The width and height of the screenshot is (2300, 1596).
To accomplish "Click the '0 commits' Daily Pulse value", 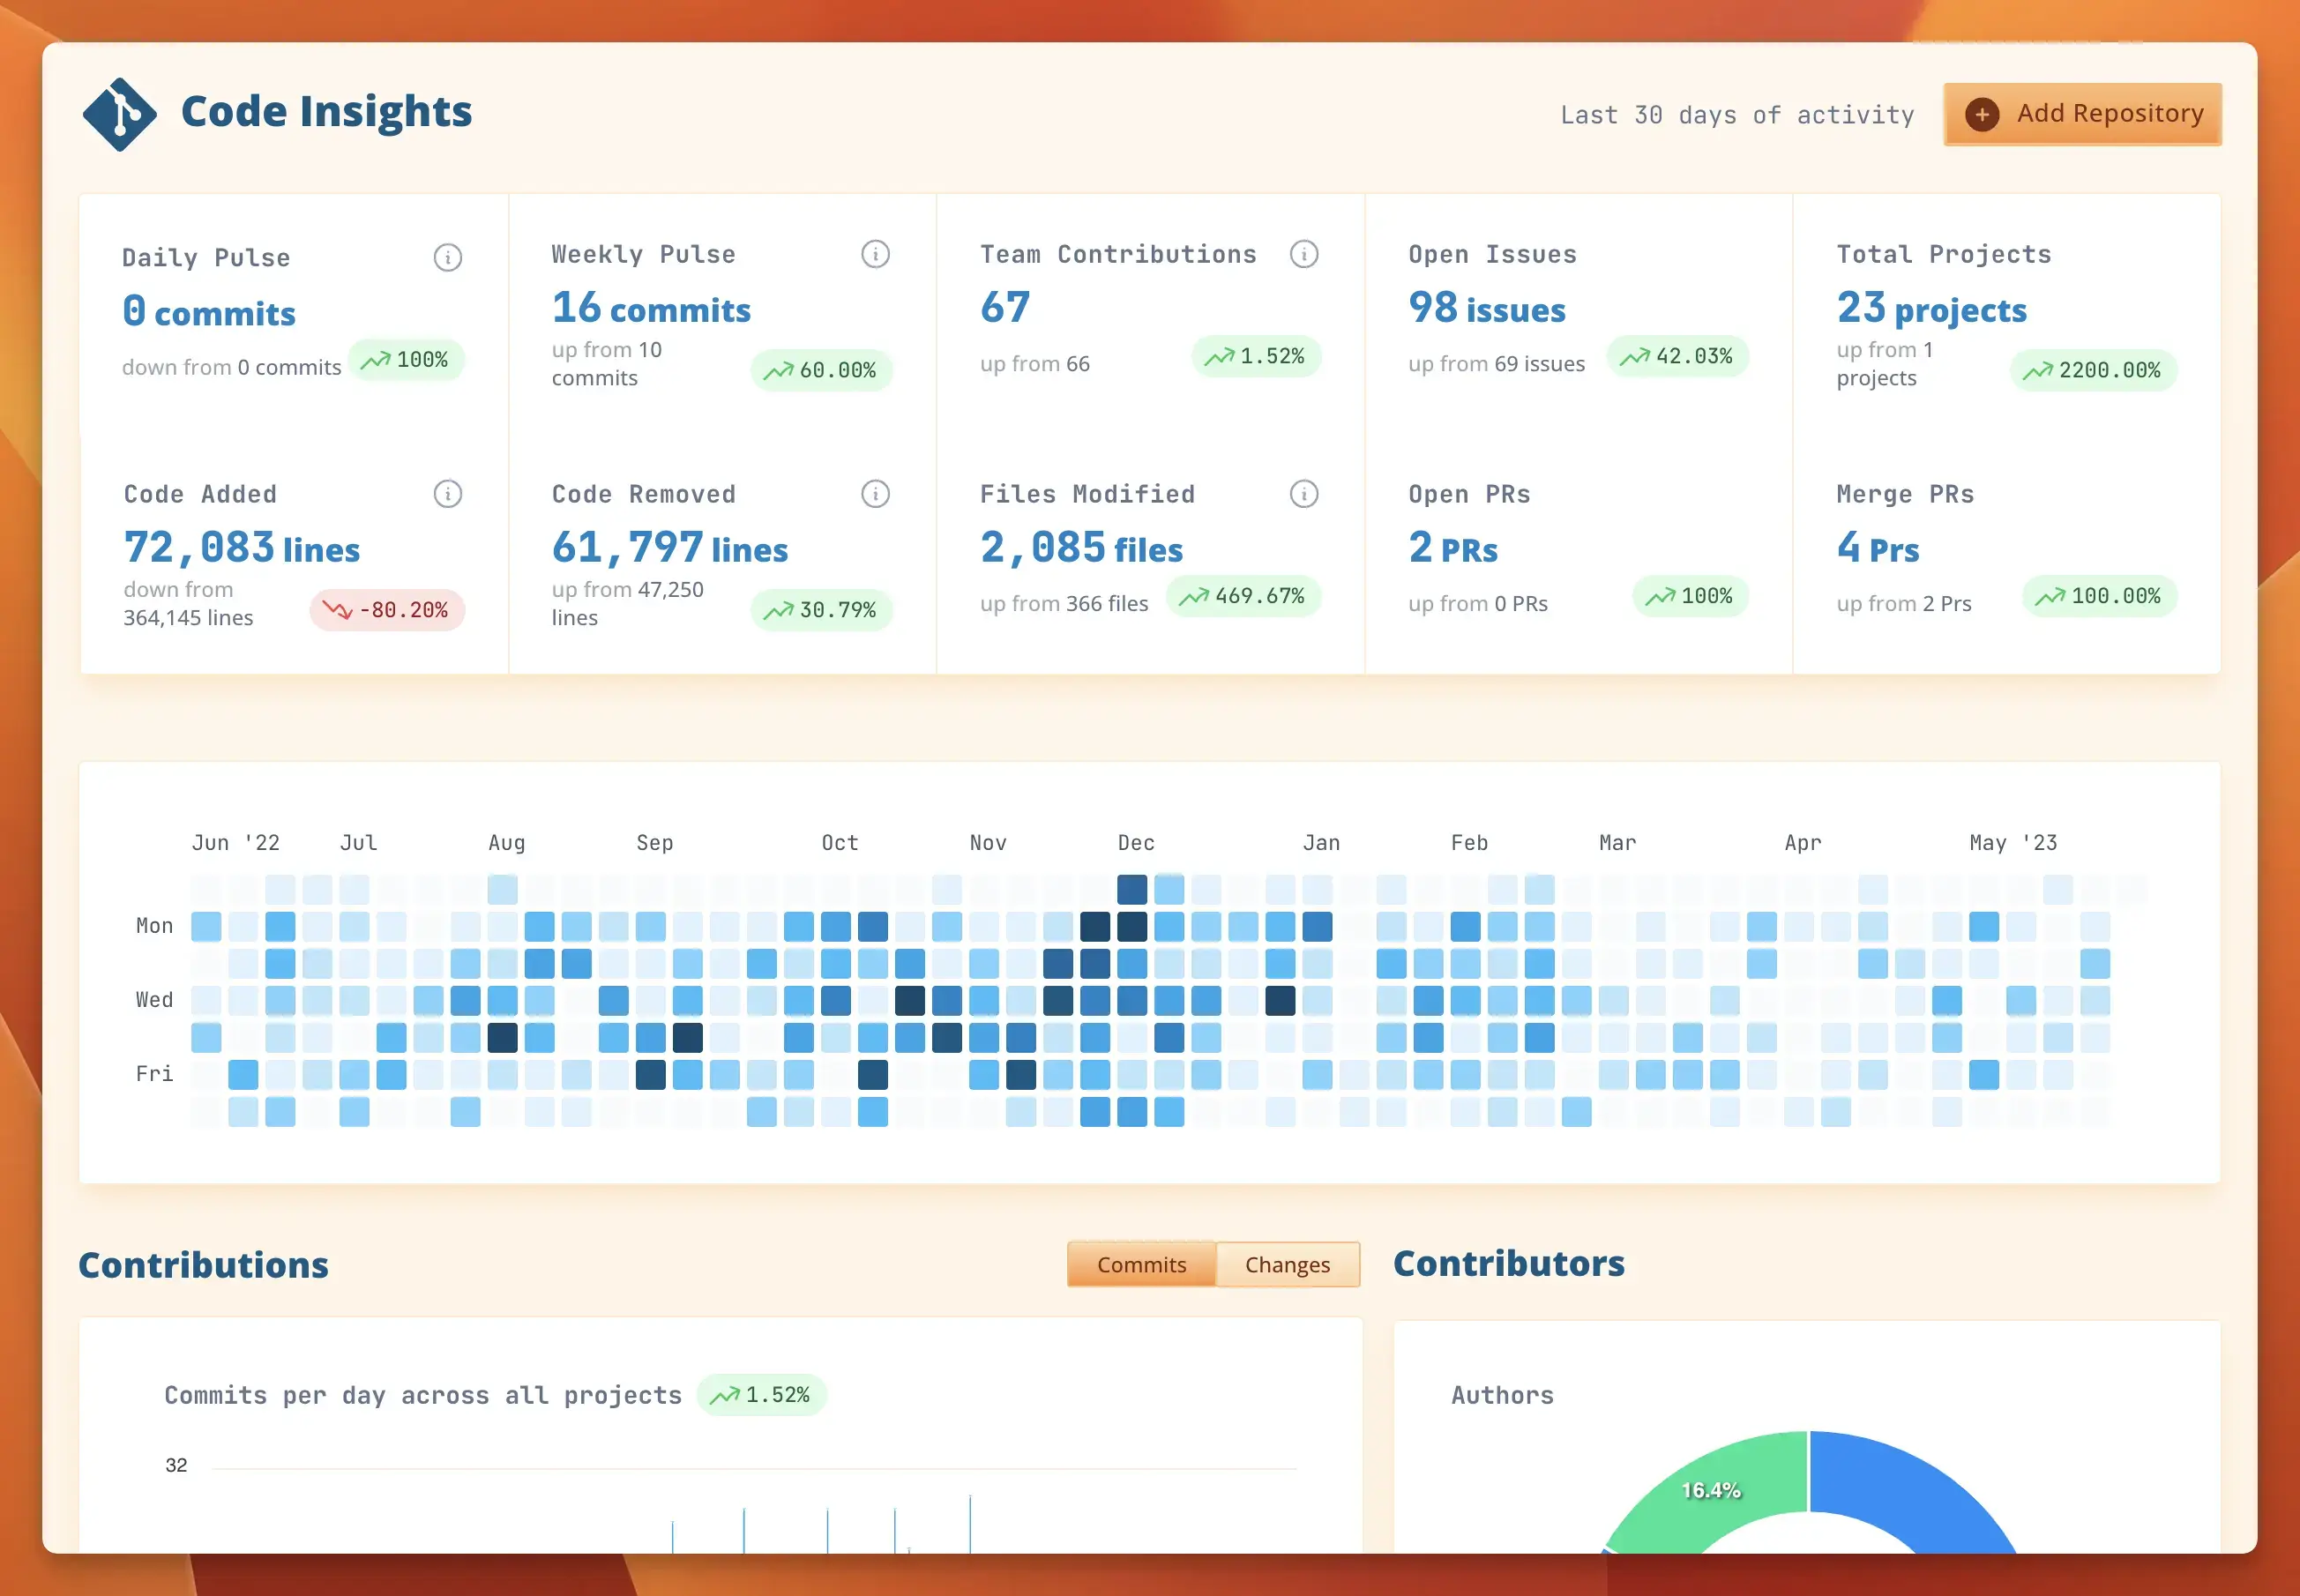I will click(208, 312).
